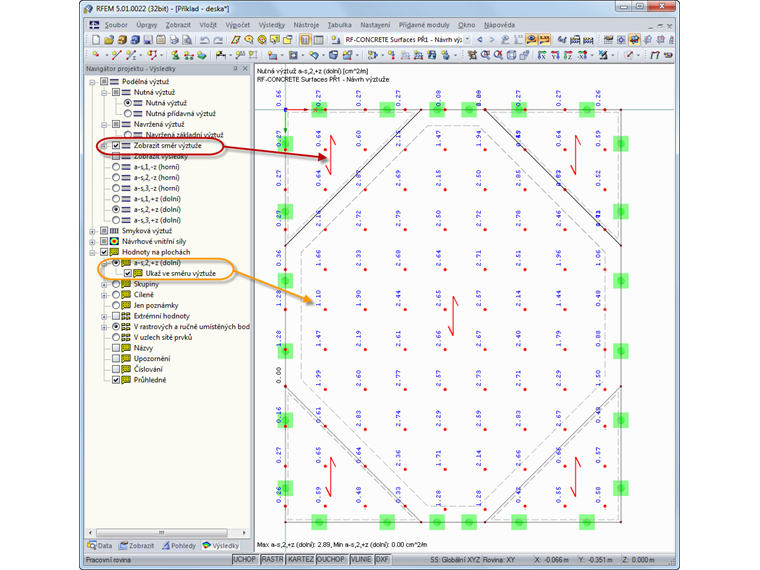760x570 pixels.
Task: Toggle the OUCHOP status bar button
Action: pos(331,559)
